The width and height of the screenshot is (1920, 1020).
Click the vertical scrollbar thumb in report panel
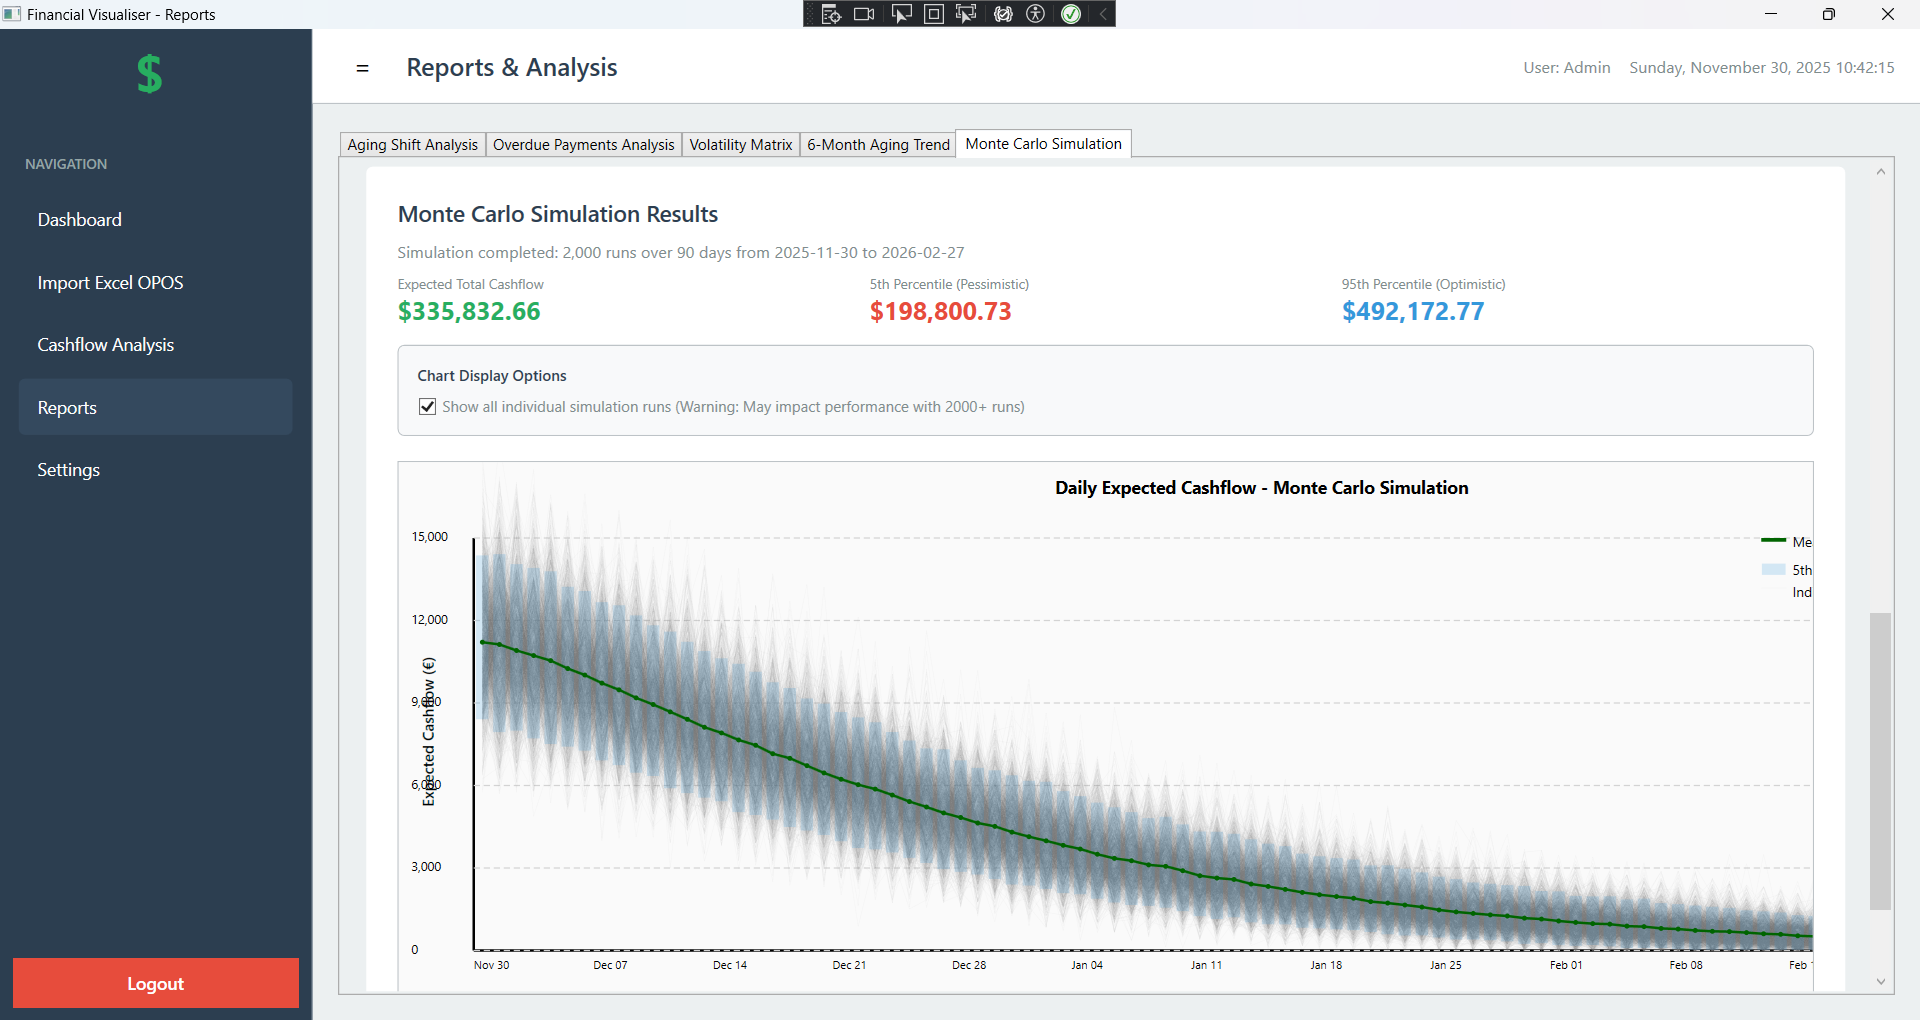1880,760
